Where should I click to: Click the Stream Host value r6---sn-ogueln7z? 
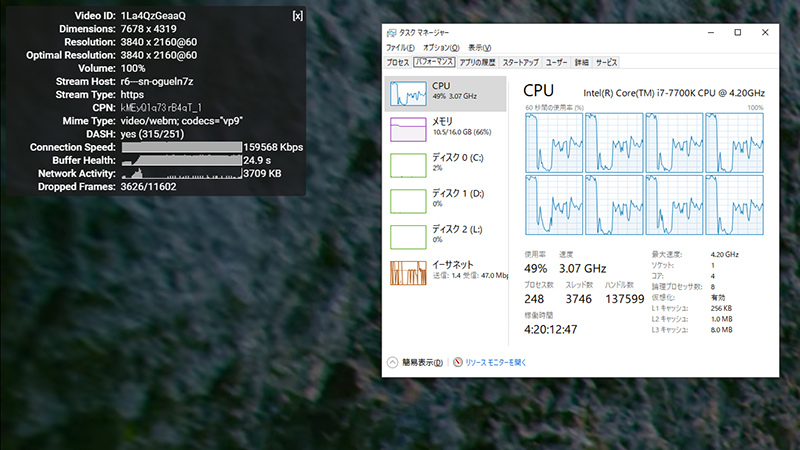[157, 82]
